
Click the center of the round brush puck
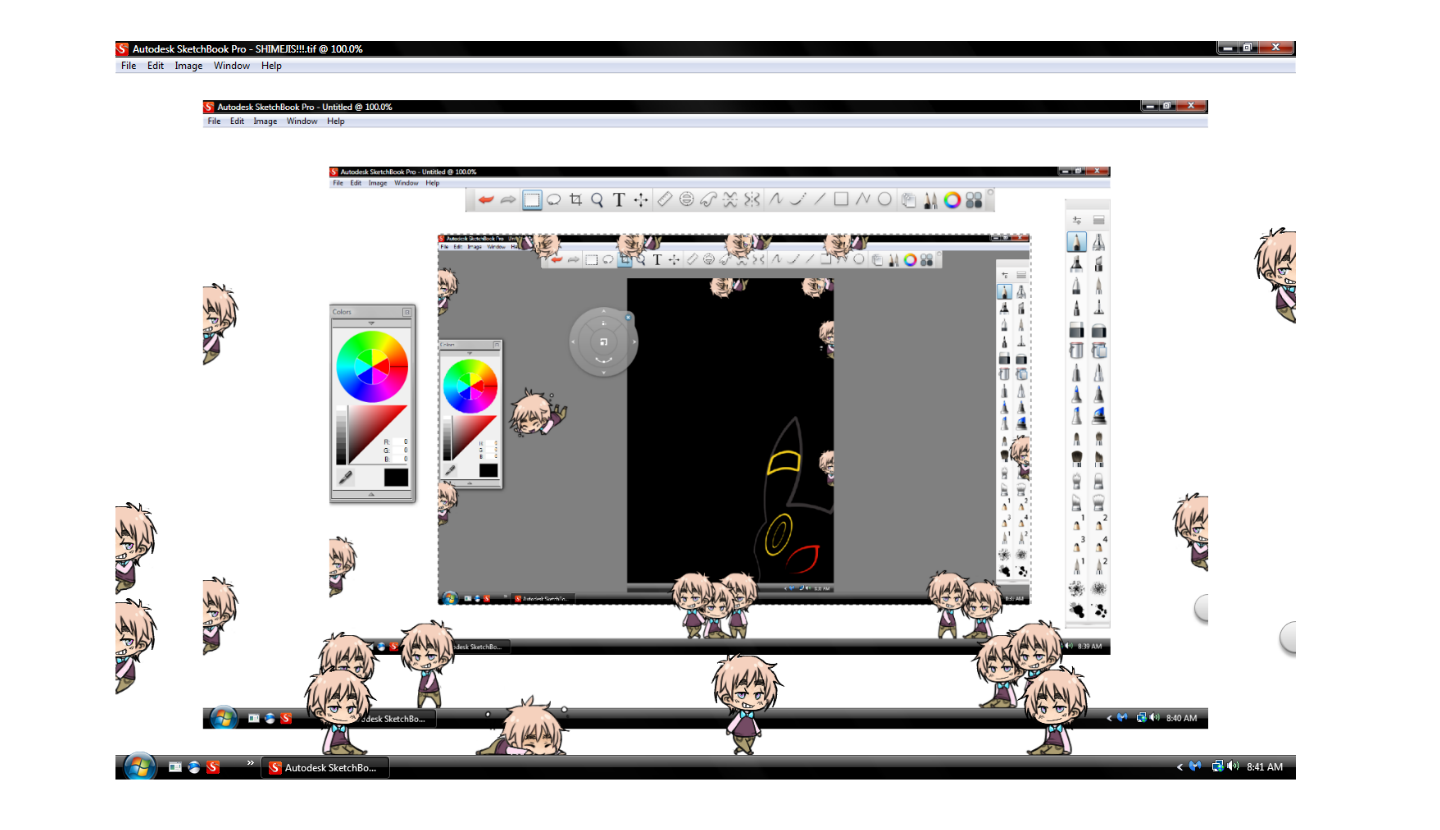603,342
